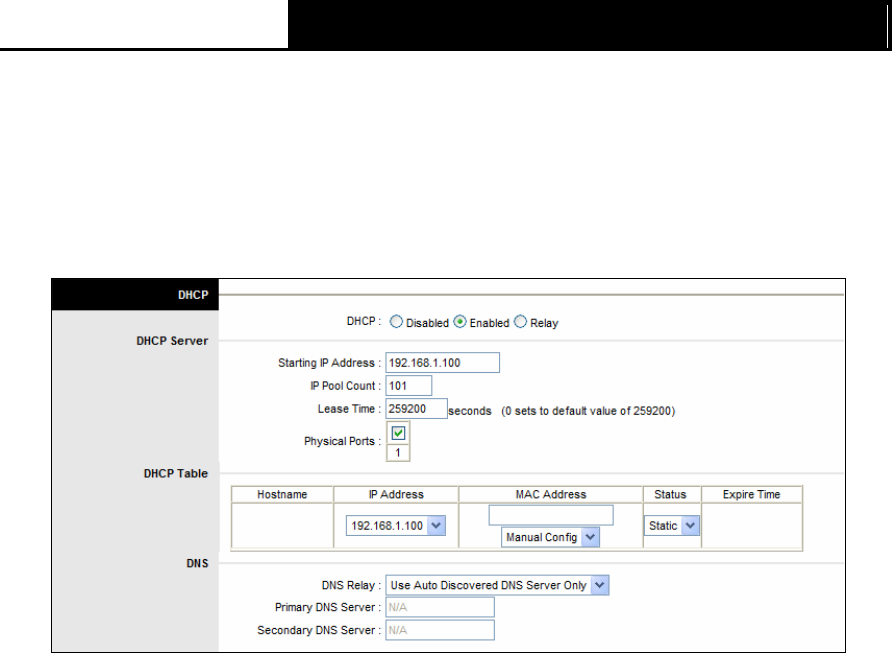This screenshot has width=892, height=653.
Task: Open the Static status dropdown
Action: coord(671,526)
